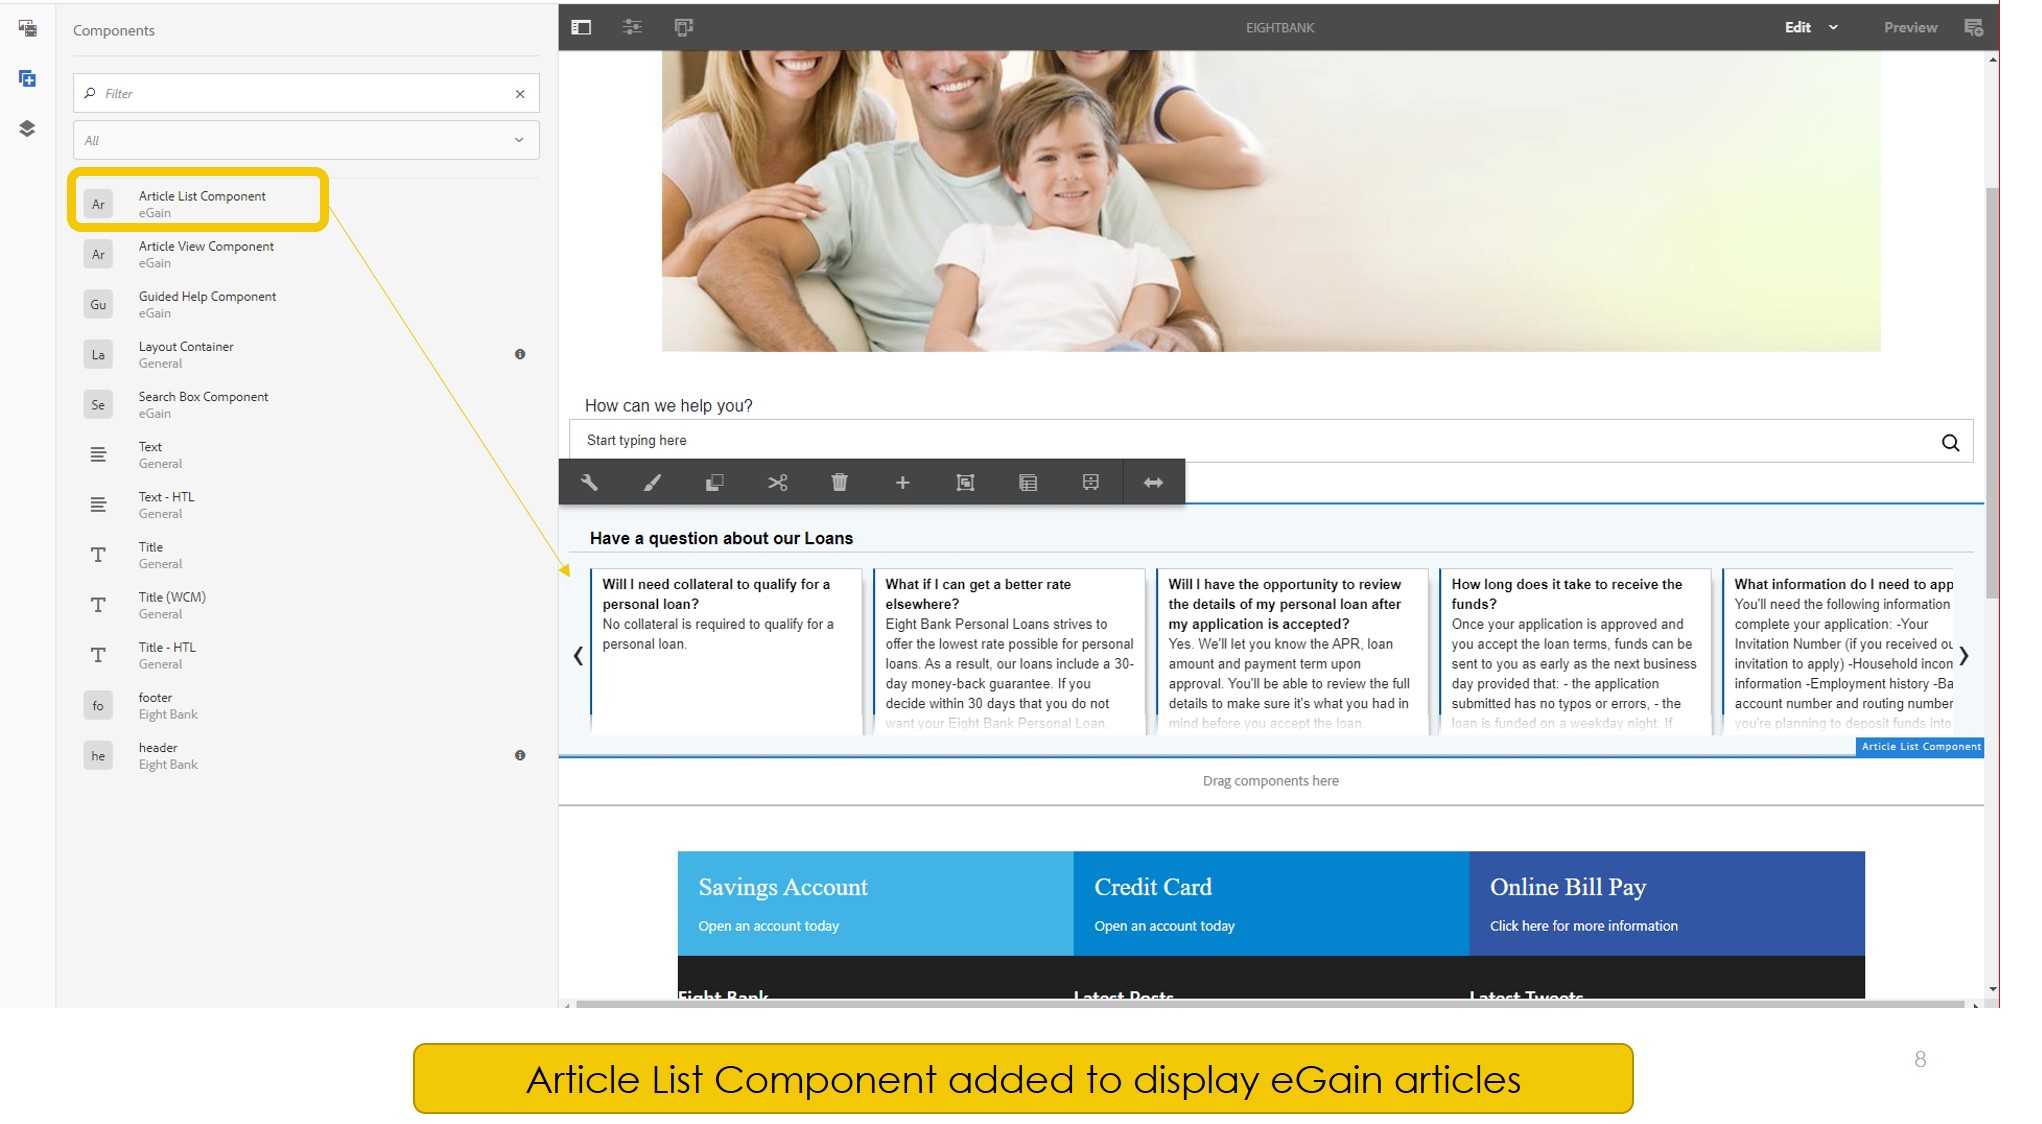Cut the component using the scissors icon
This screenshot has height=1124, width=2042.
pyautogui.click(x=779, y=482)
